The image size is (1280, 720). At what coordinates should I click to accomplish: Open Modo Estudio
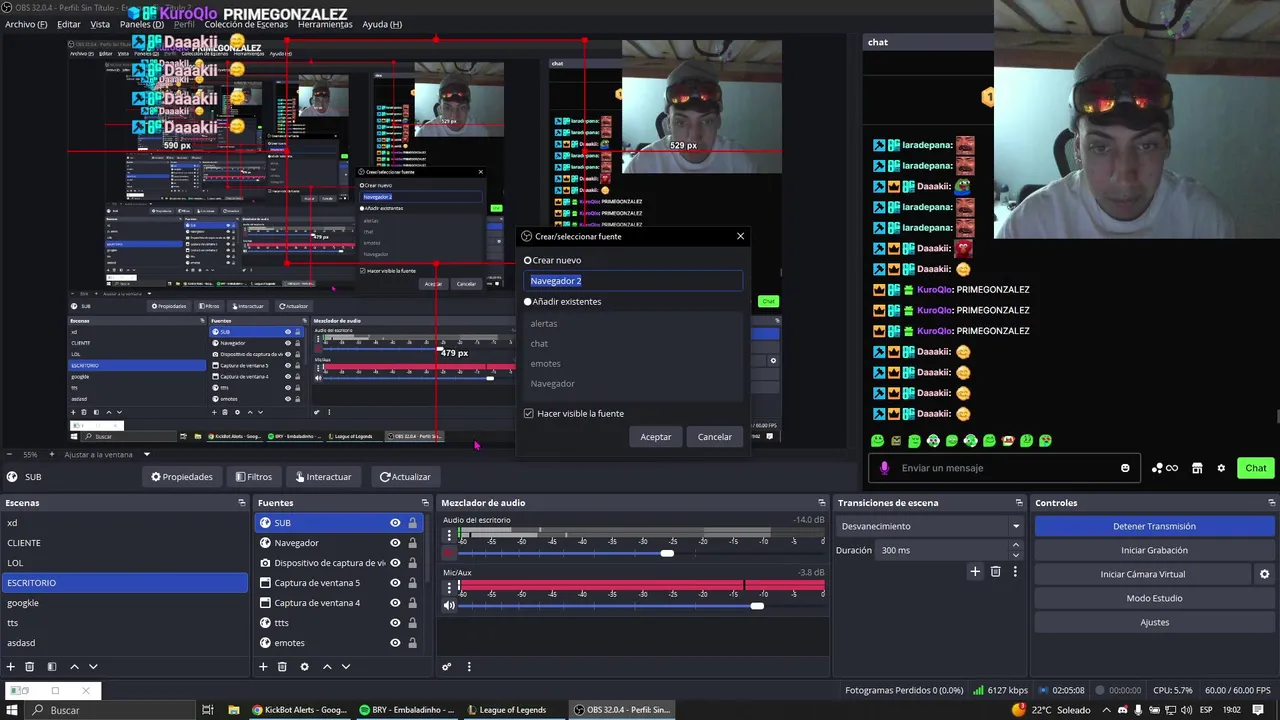pyautogui.click(x=1154, y=598)
